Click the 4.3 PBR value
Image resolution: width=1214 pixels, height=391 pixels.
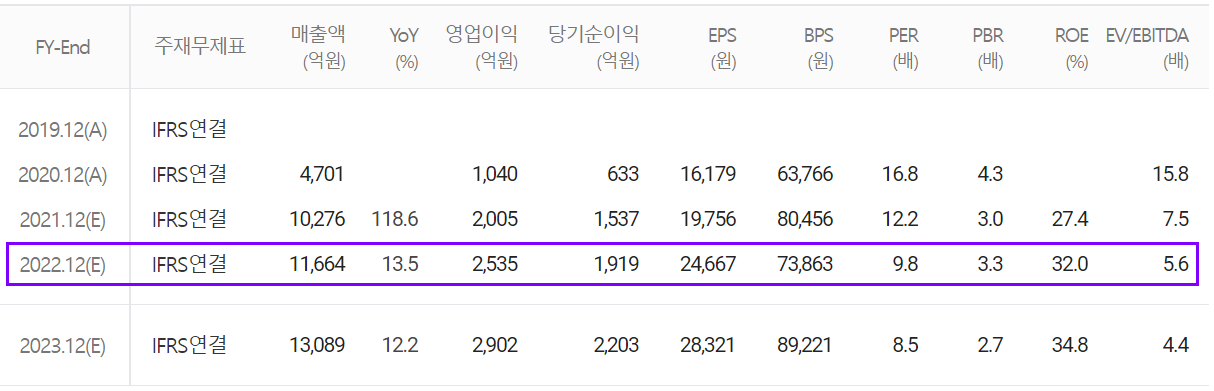pyautogui.click(x=990, y=174)
